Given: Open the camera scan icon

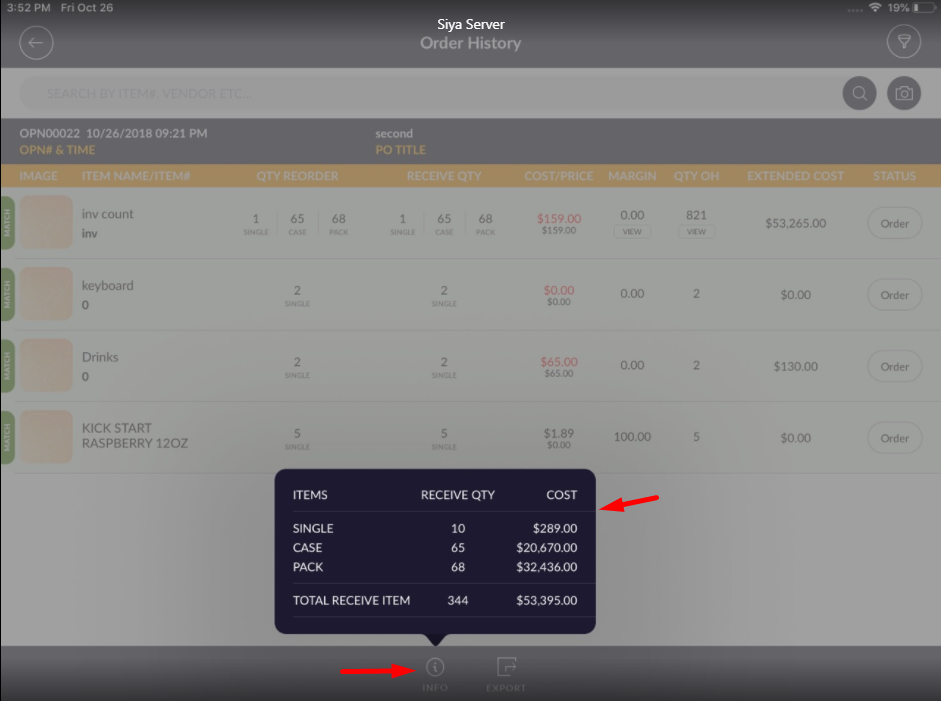Looking at the screenshot, I should pyautogui.click(x=903, y=94).
